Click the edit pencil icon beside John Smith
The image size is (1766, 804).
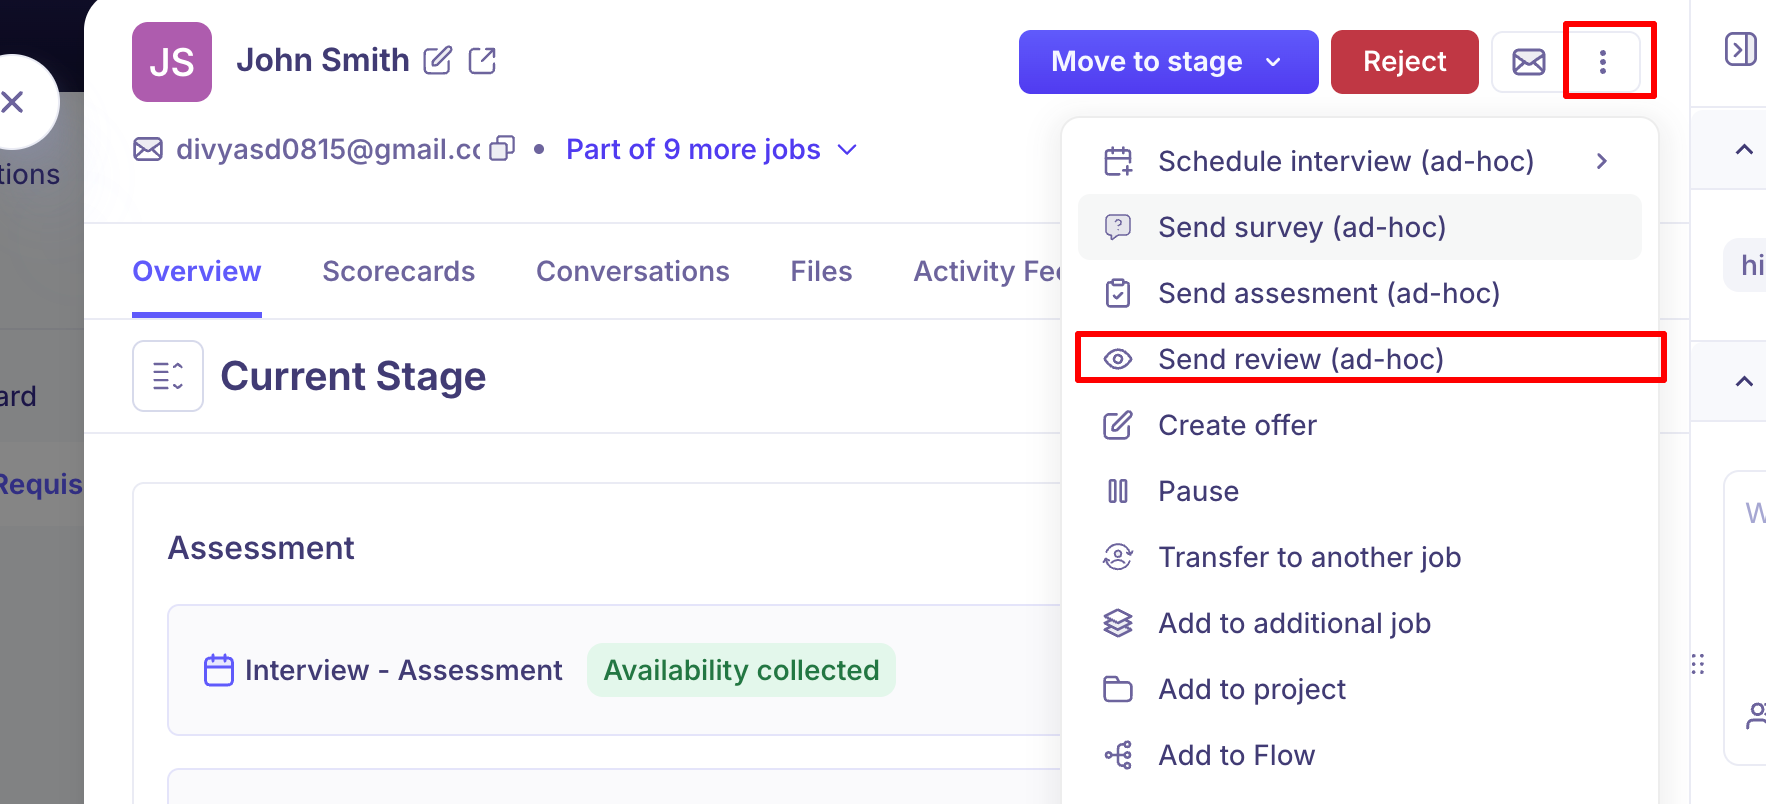437,61
